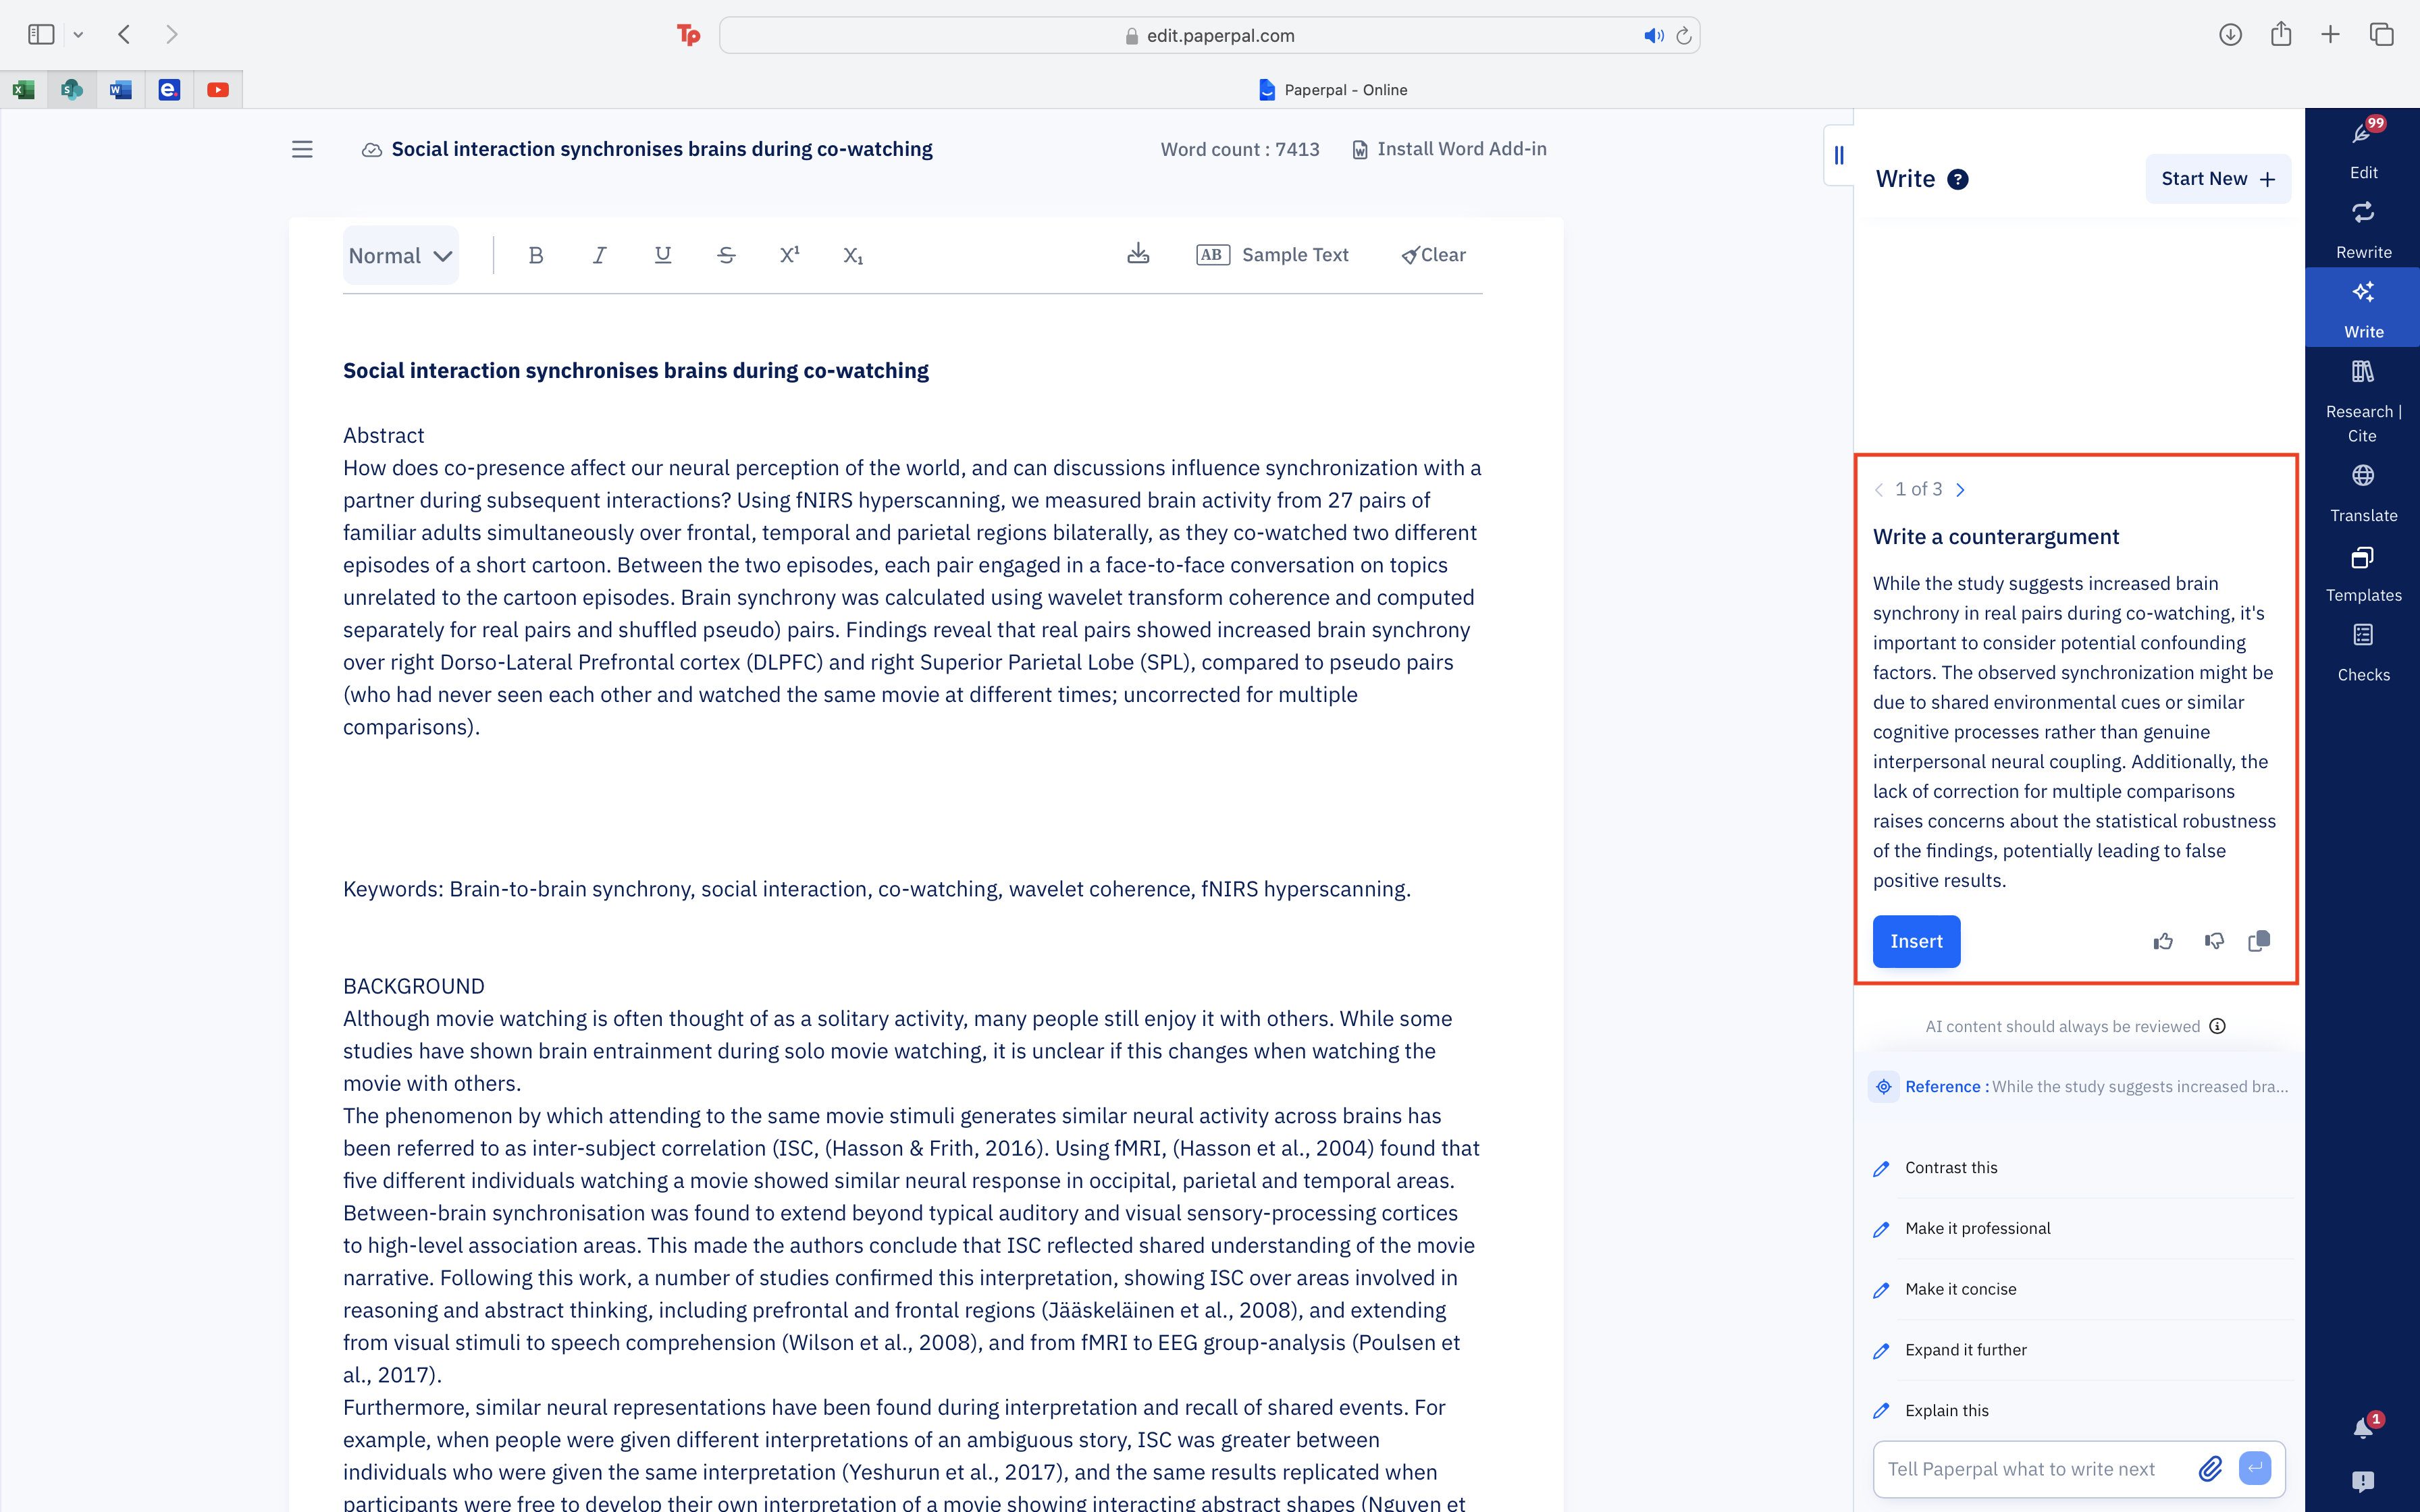Select the Paperpal - Online tab

[x=1332, y=90]
